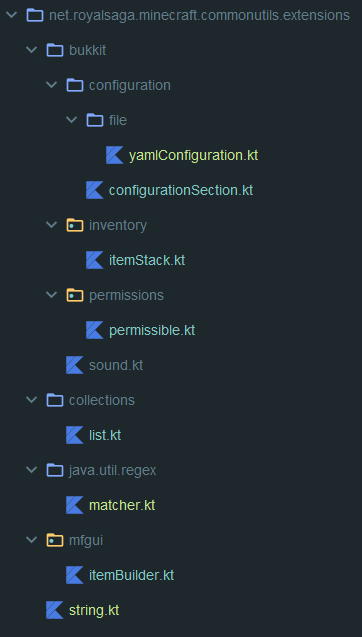Screen dimensions: 362x637
Task: Click the yellow folder icon of inventory
Action: coord(75,225)
